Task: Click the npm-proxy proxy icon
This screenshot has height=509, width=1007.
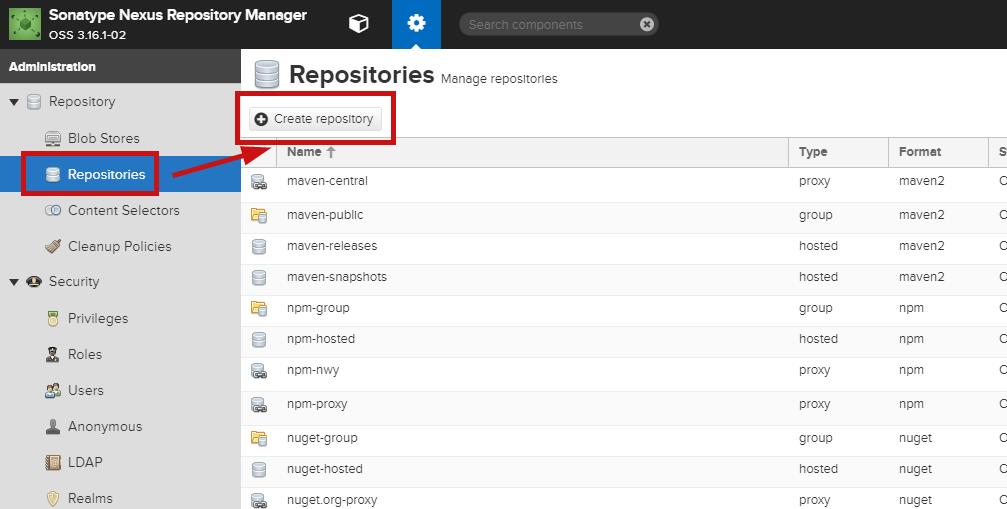Action: pos(259,406)
